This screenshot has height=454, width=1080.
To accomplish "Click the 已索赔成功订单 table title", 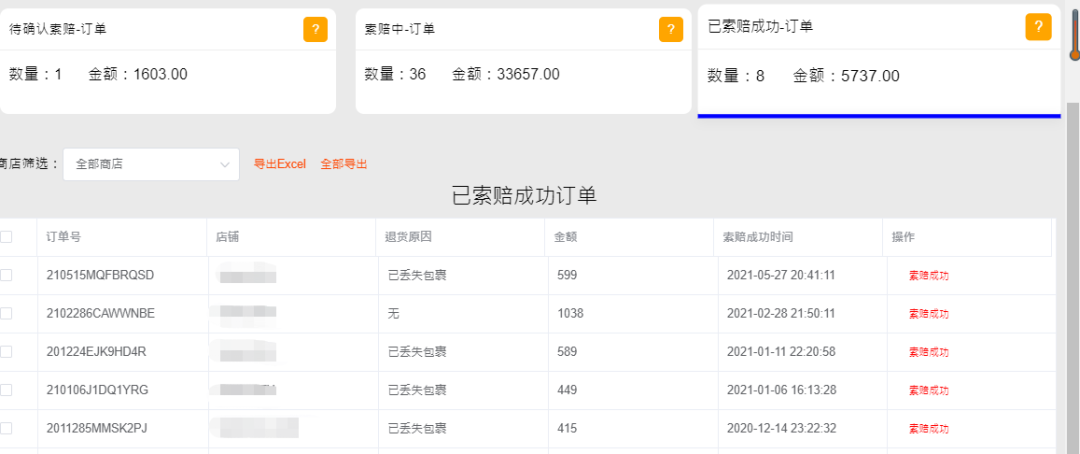I will point(524,196).
